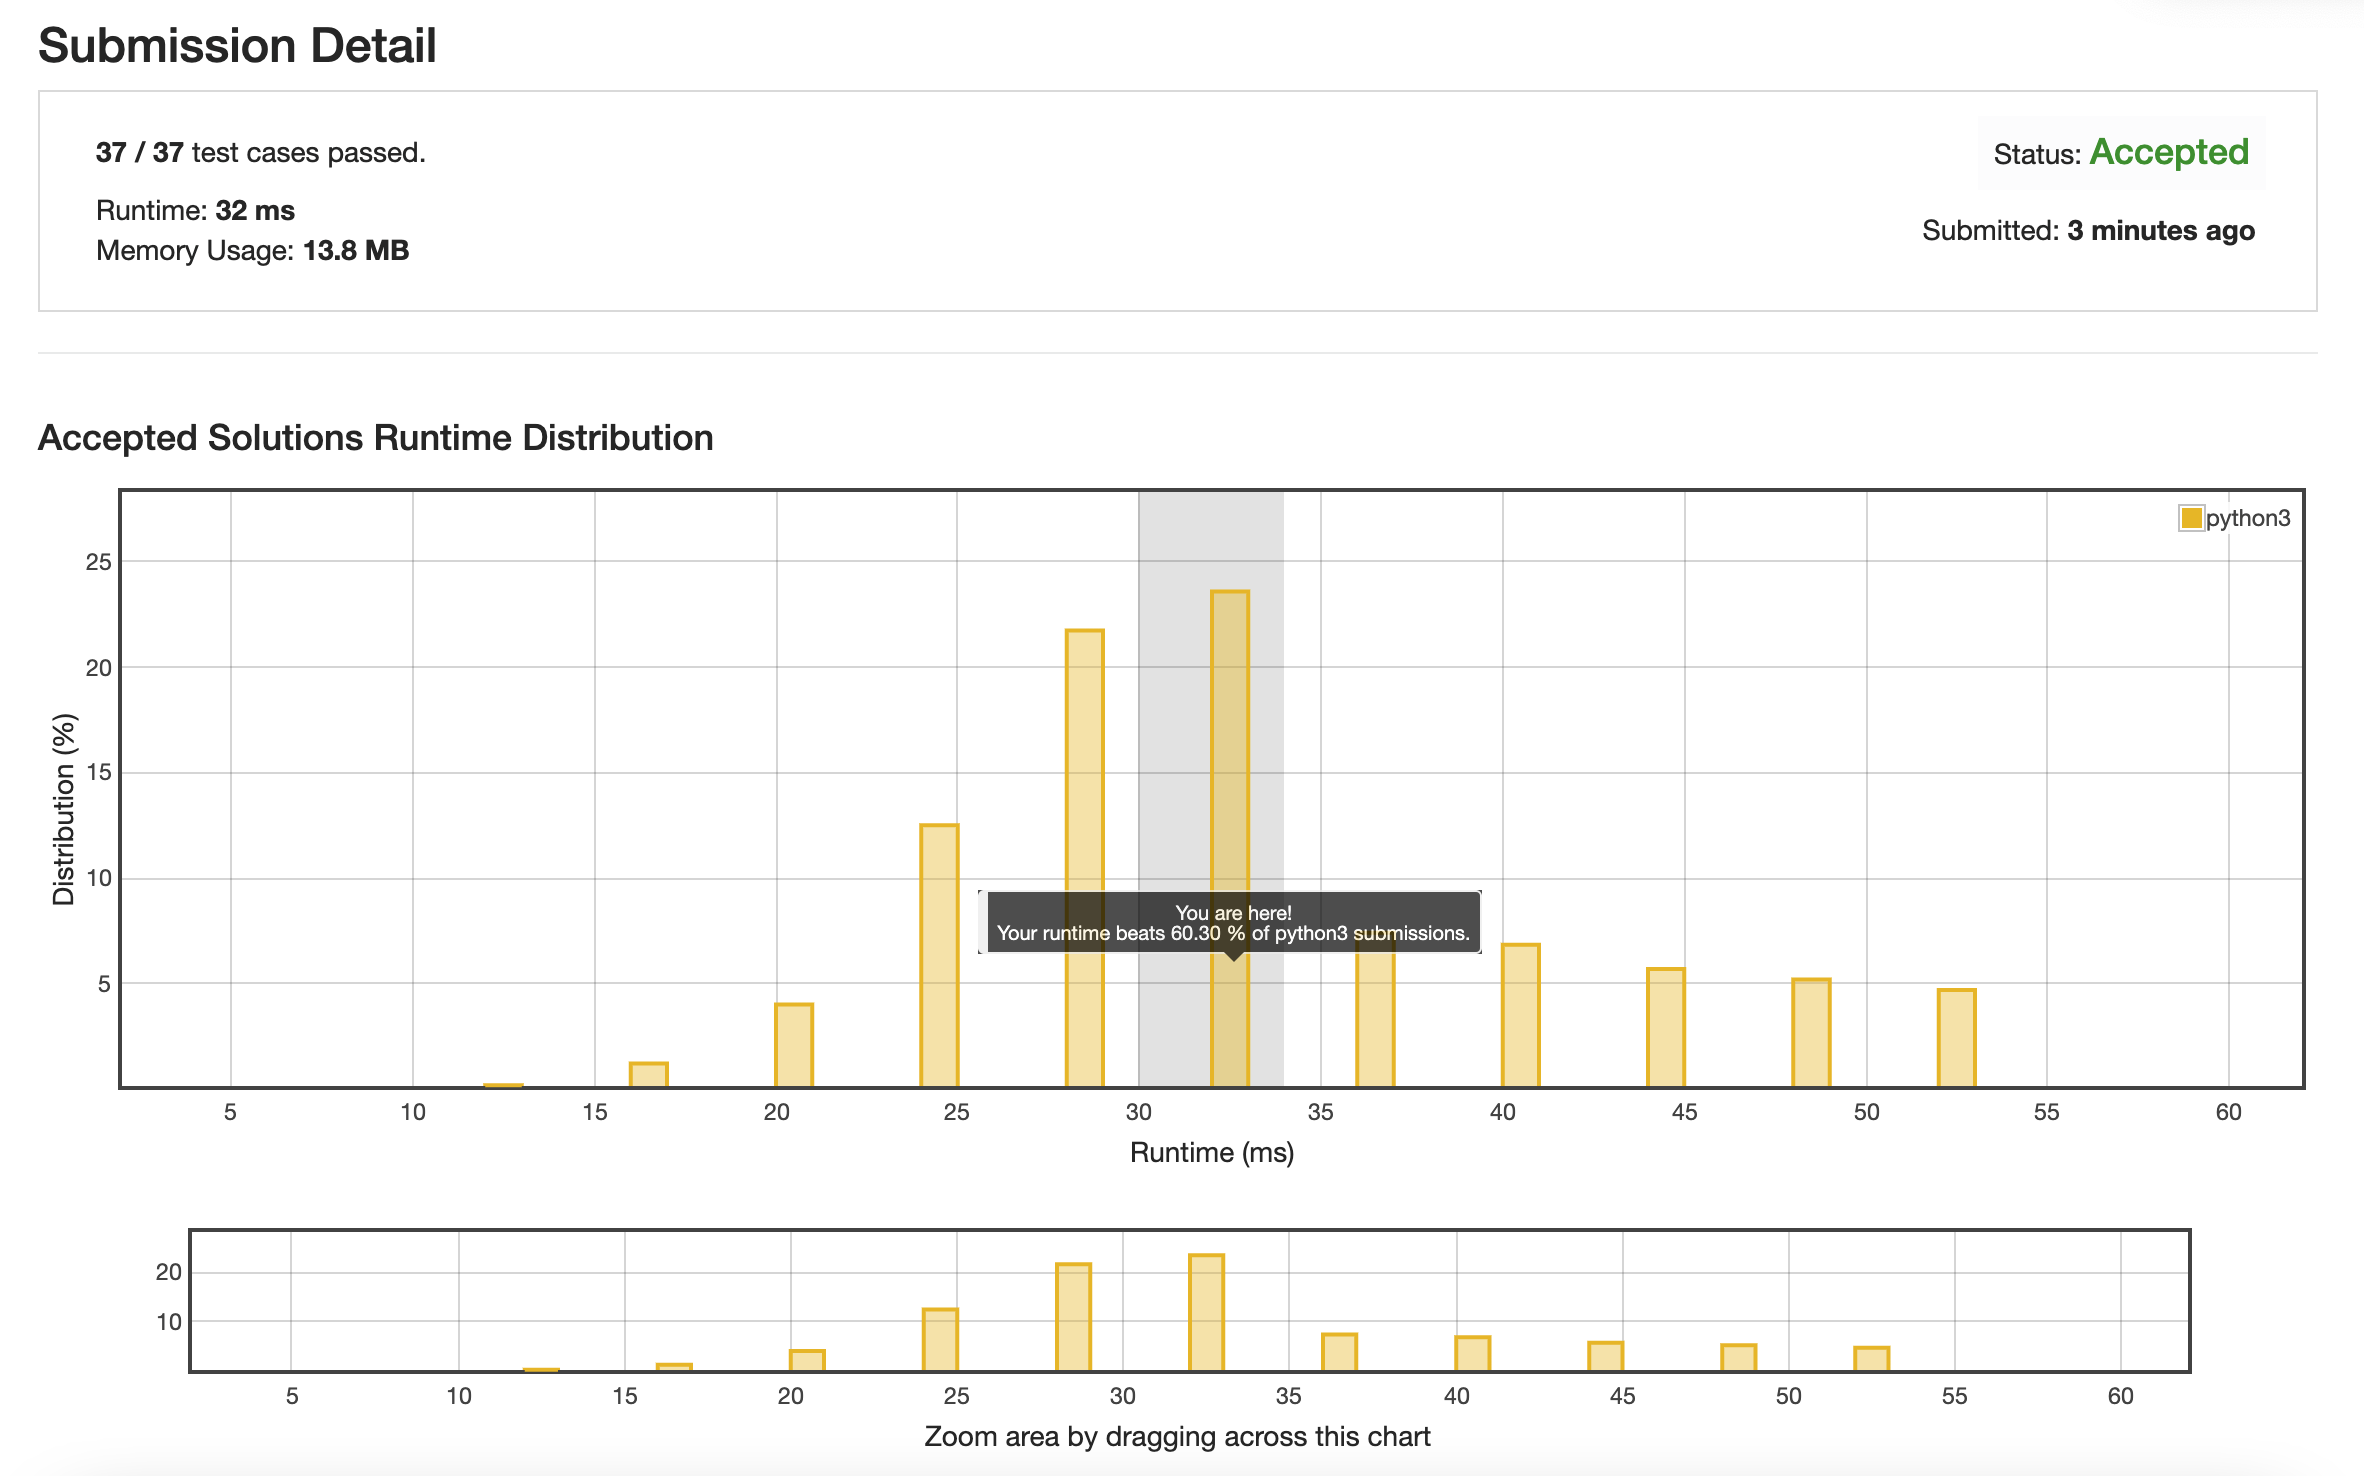This screenshot has height=1476, width=2364.
Task: Click the 36 ms bar in overview chart
Action: coord(1339,1352)
